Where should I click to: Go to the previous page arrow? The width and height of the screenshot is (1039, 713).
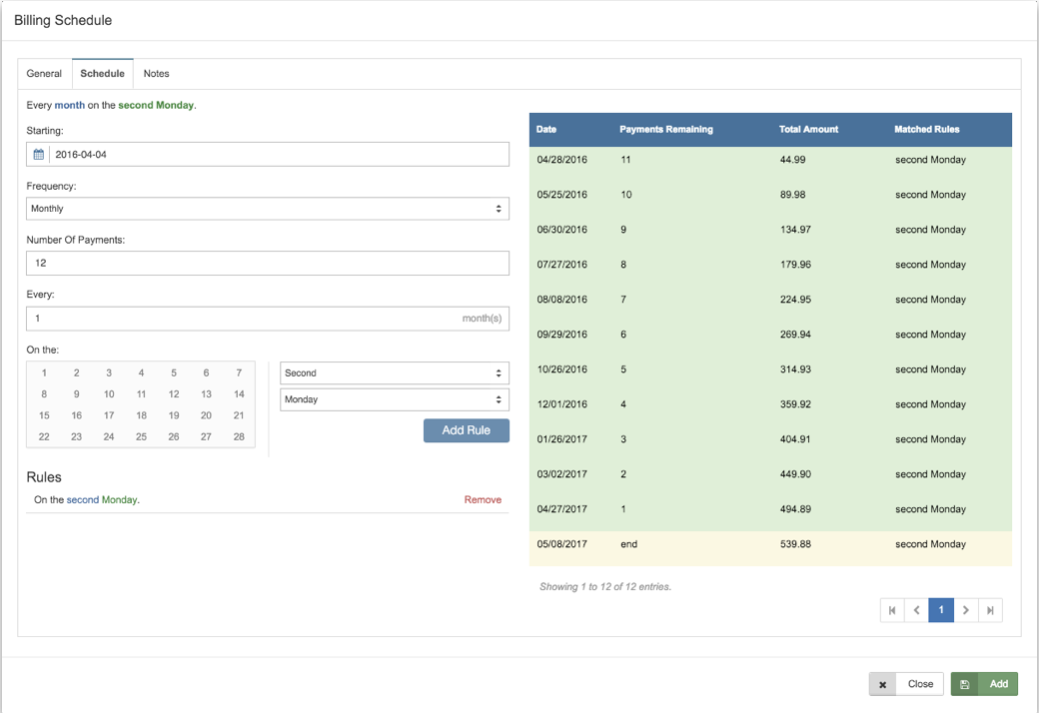pyautogui.click(x=917, y=610)
